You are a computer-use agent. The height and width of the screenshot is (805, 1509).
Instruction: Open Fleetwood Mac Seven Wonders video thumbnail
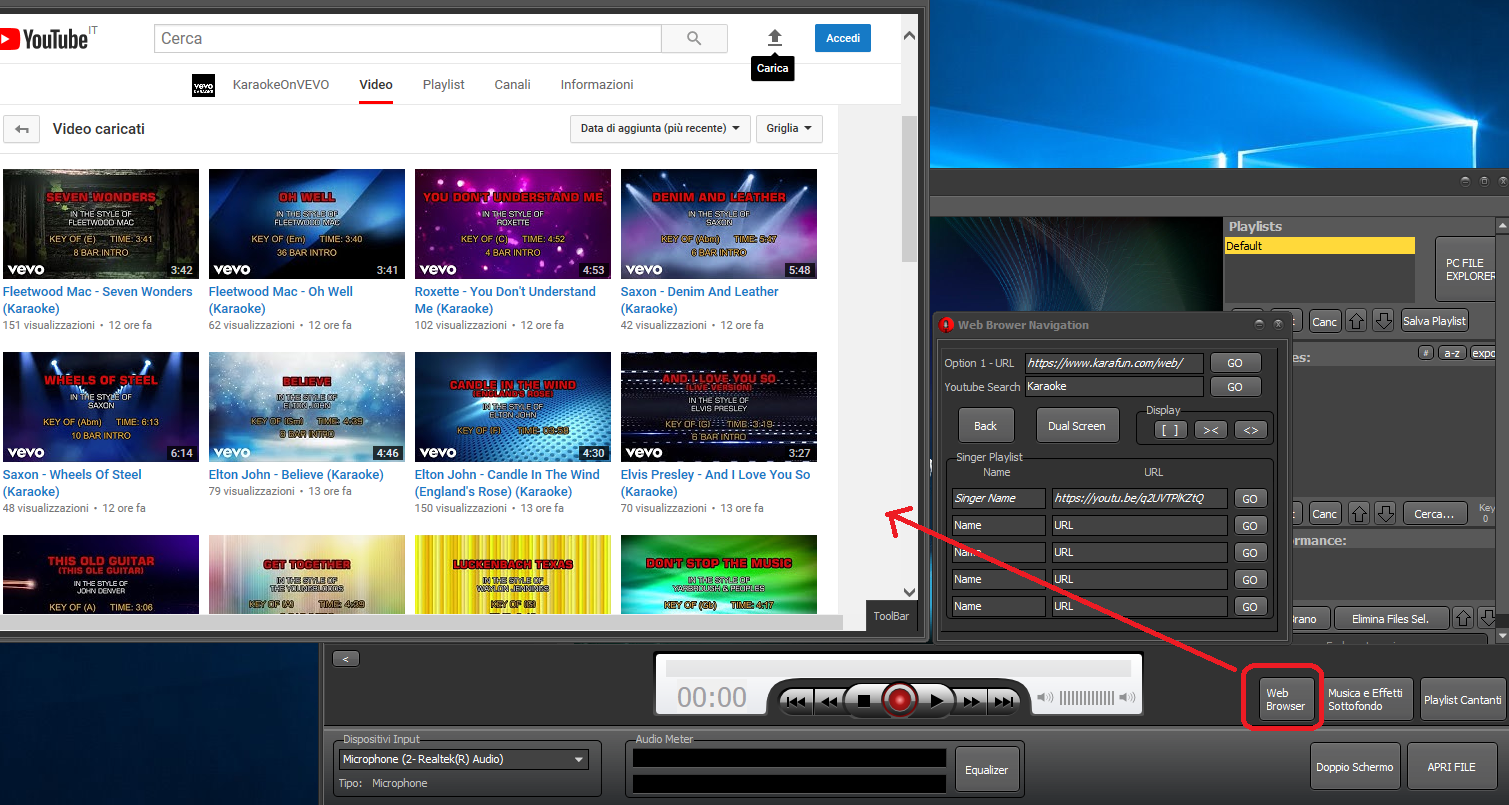tap(101, 224)
